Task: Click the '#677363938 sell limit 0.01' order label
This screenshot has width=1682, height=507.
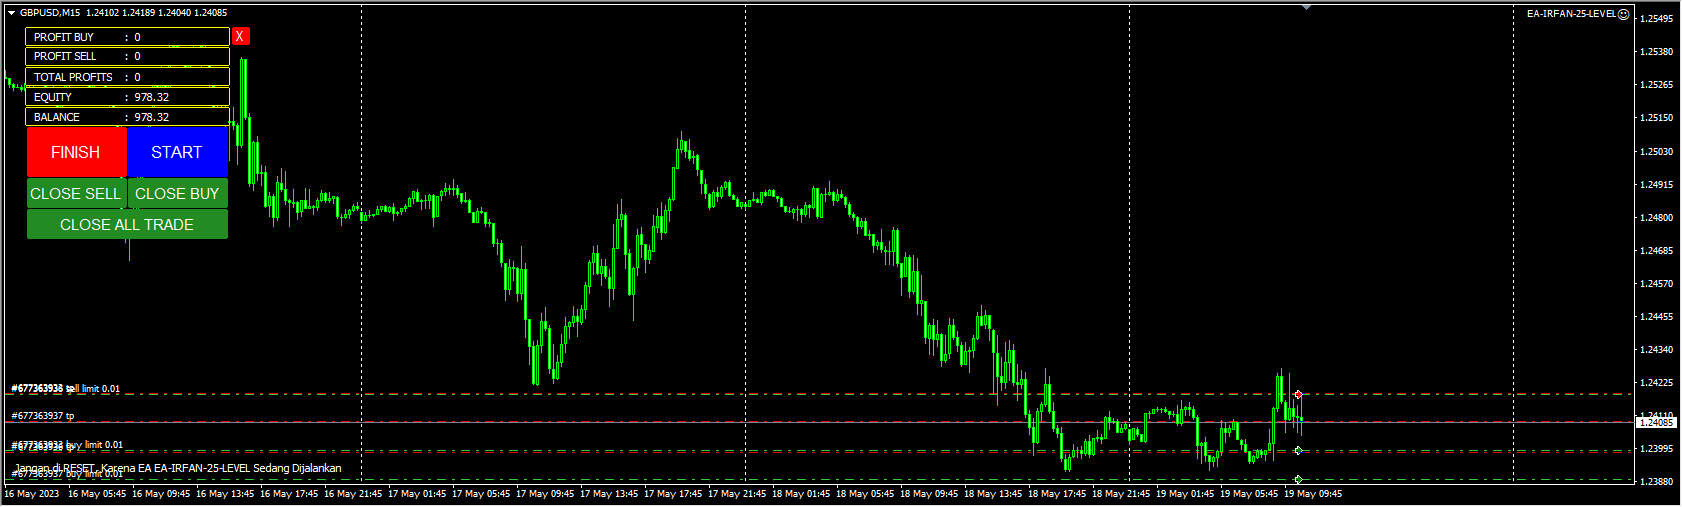Action: pyautogui.click(x=66, y=389)
